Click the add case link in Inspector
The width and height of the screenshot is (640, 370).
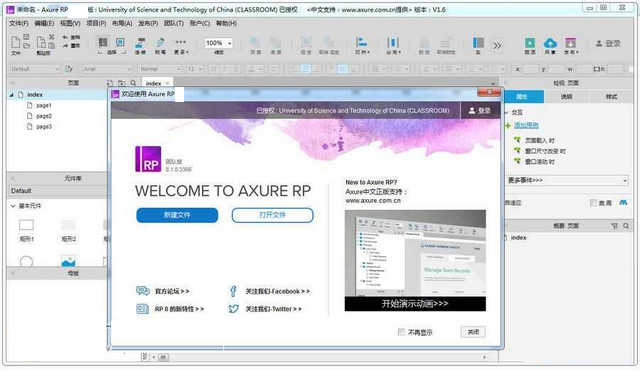click(x=526, y=125)
